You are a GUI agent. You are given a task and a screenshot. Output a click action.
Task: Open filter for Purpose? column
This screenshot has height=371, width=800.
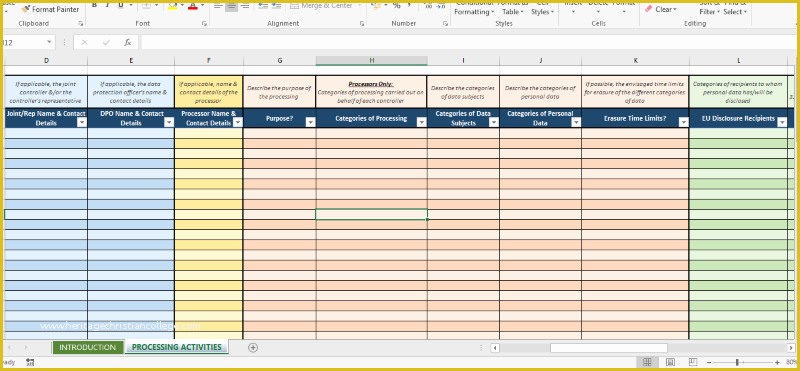[310, 122]
